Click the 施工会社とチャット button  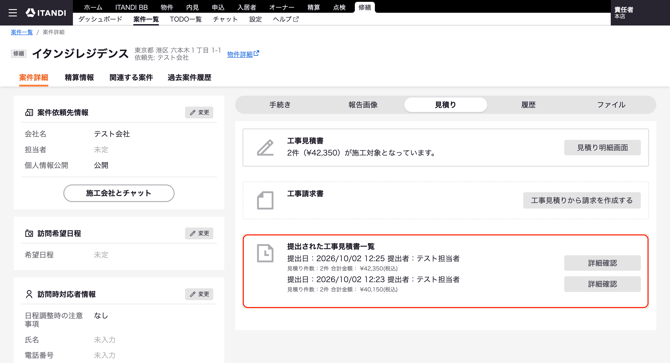point(119,193)
